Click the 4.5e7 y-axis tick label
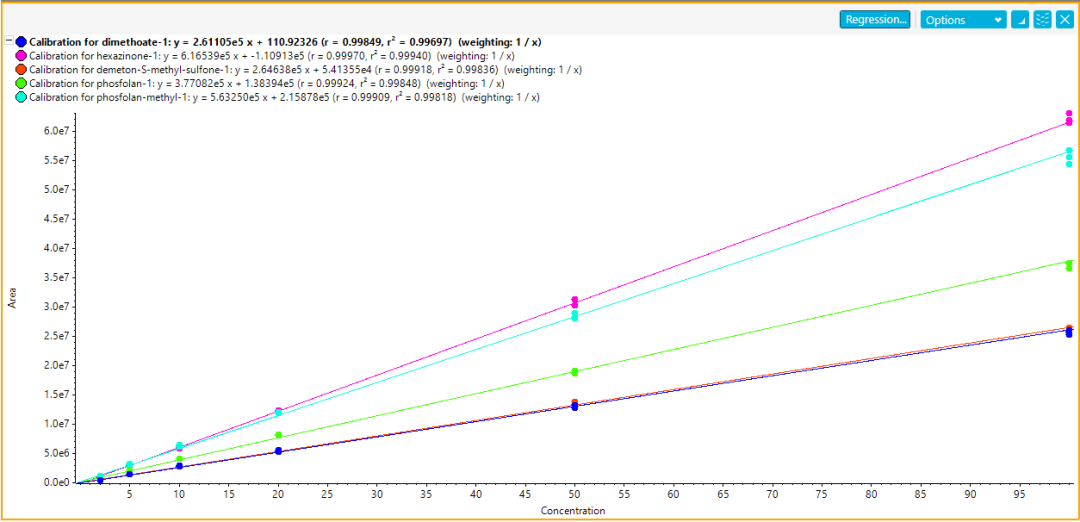Image resolution: width=1080 pixels, height=522 pixels. (x=55, y=219)
